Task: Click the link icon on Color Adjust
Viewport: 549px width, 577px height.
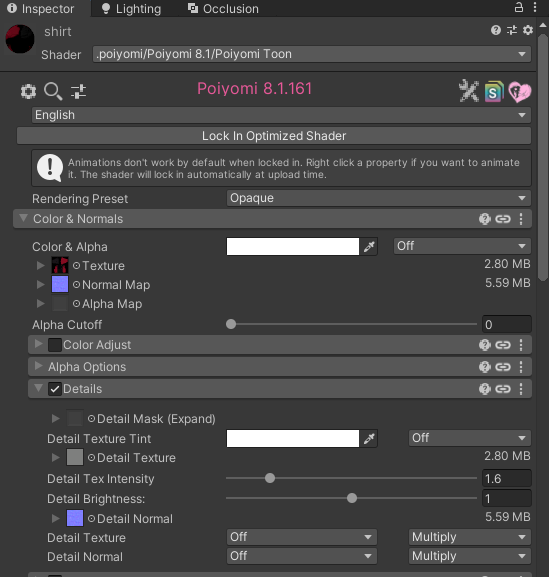Action: (x=503, y=345)
